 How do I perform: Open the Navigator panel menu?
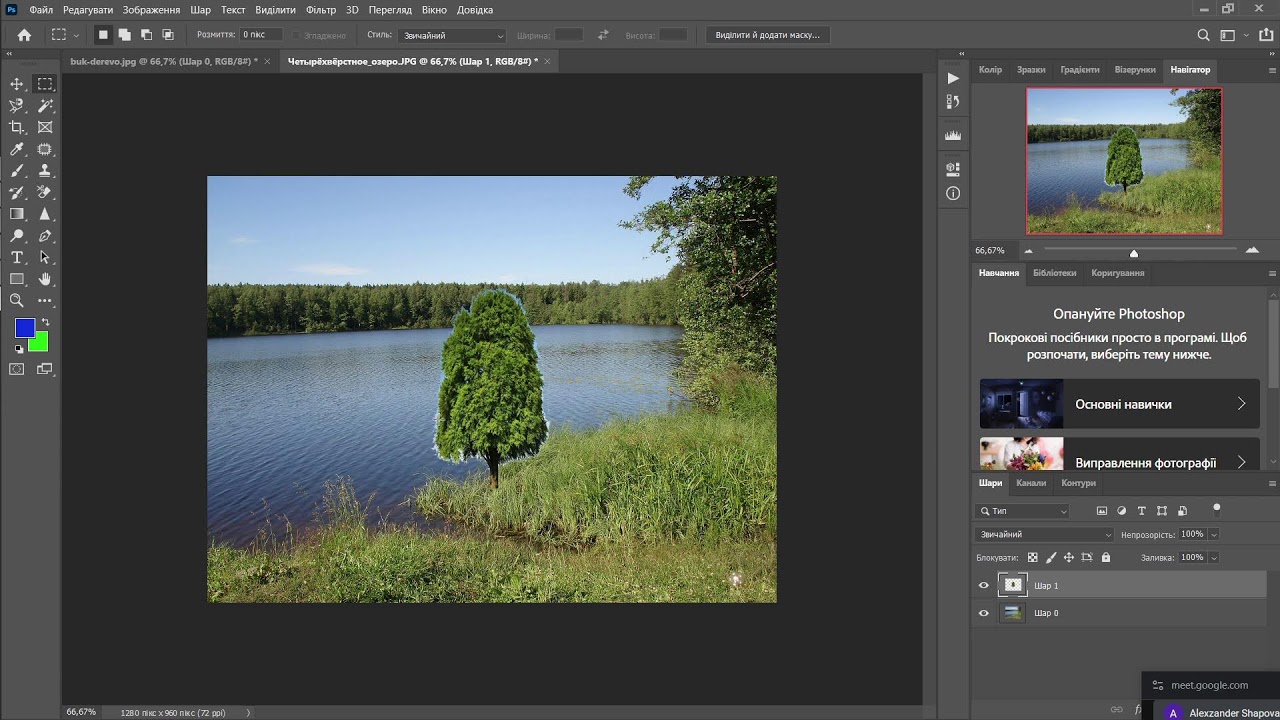pyautogui.click(x=1272, y=70)
